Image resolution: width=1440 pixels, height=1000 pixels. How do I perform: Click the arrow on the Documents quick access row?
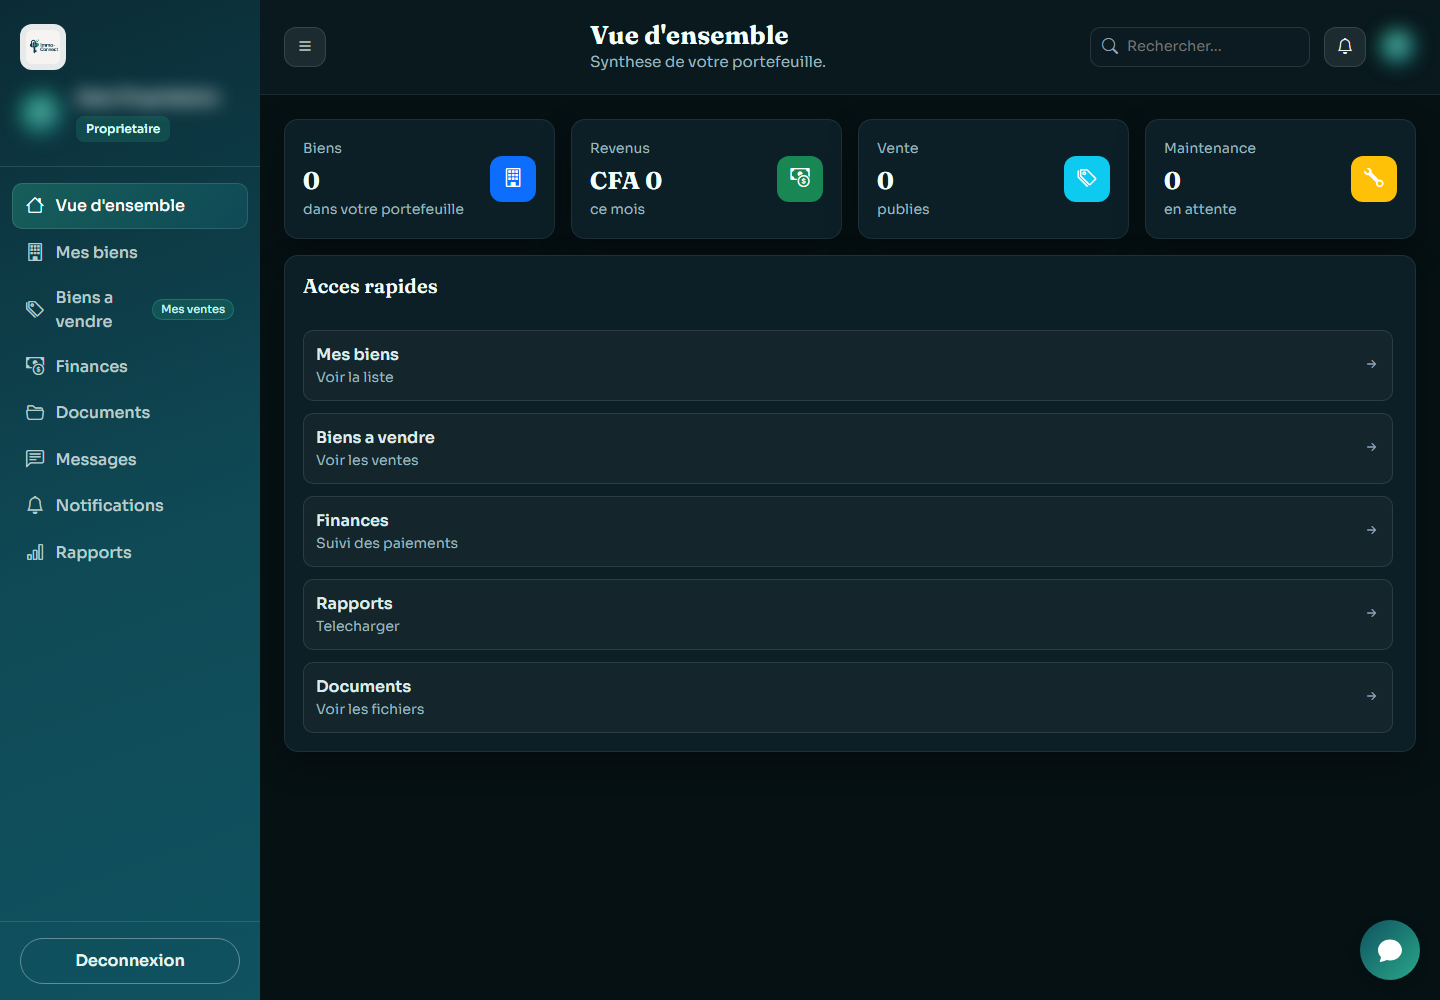pos(1372,697)
